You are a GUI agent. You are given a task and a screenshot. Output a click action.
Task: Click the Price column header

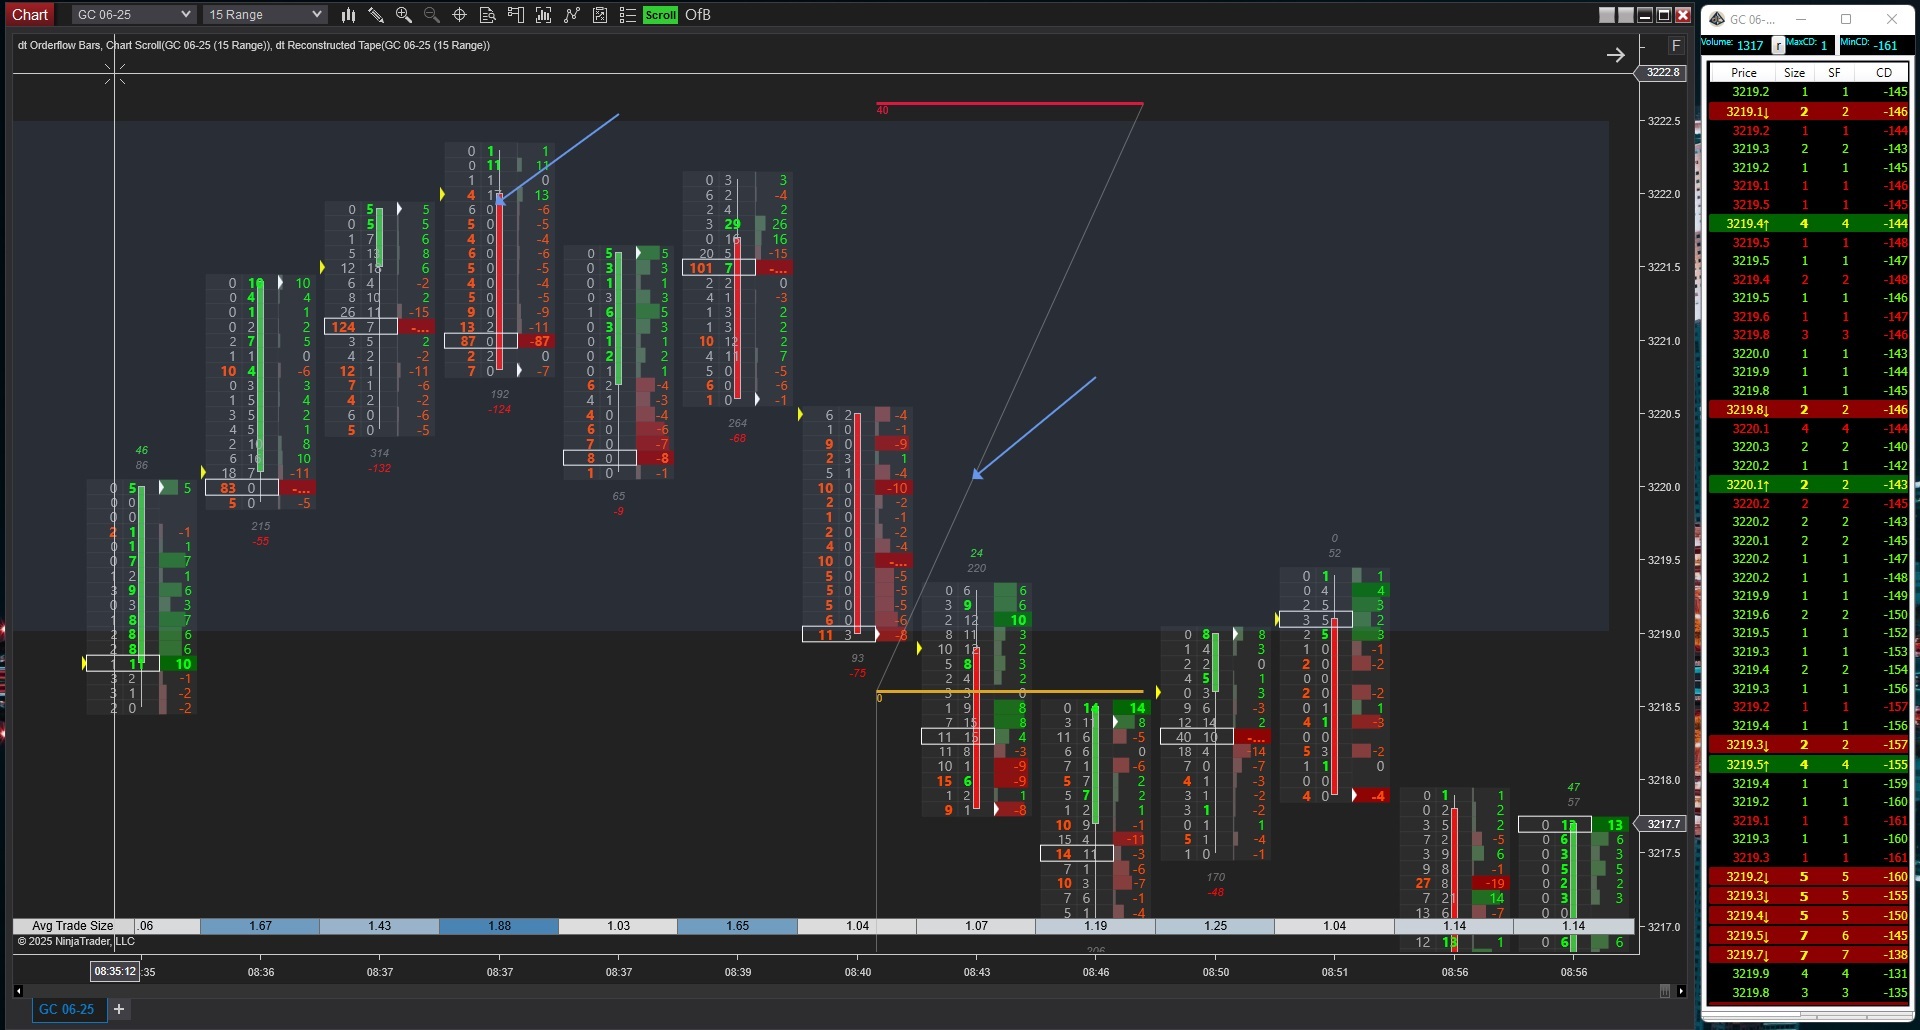click(1744, 72)
